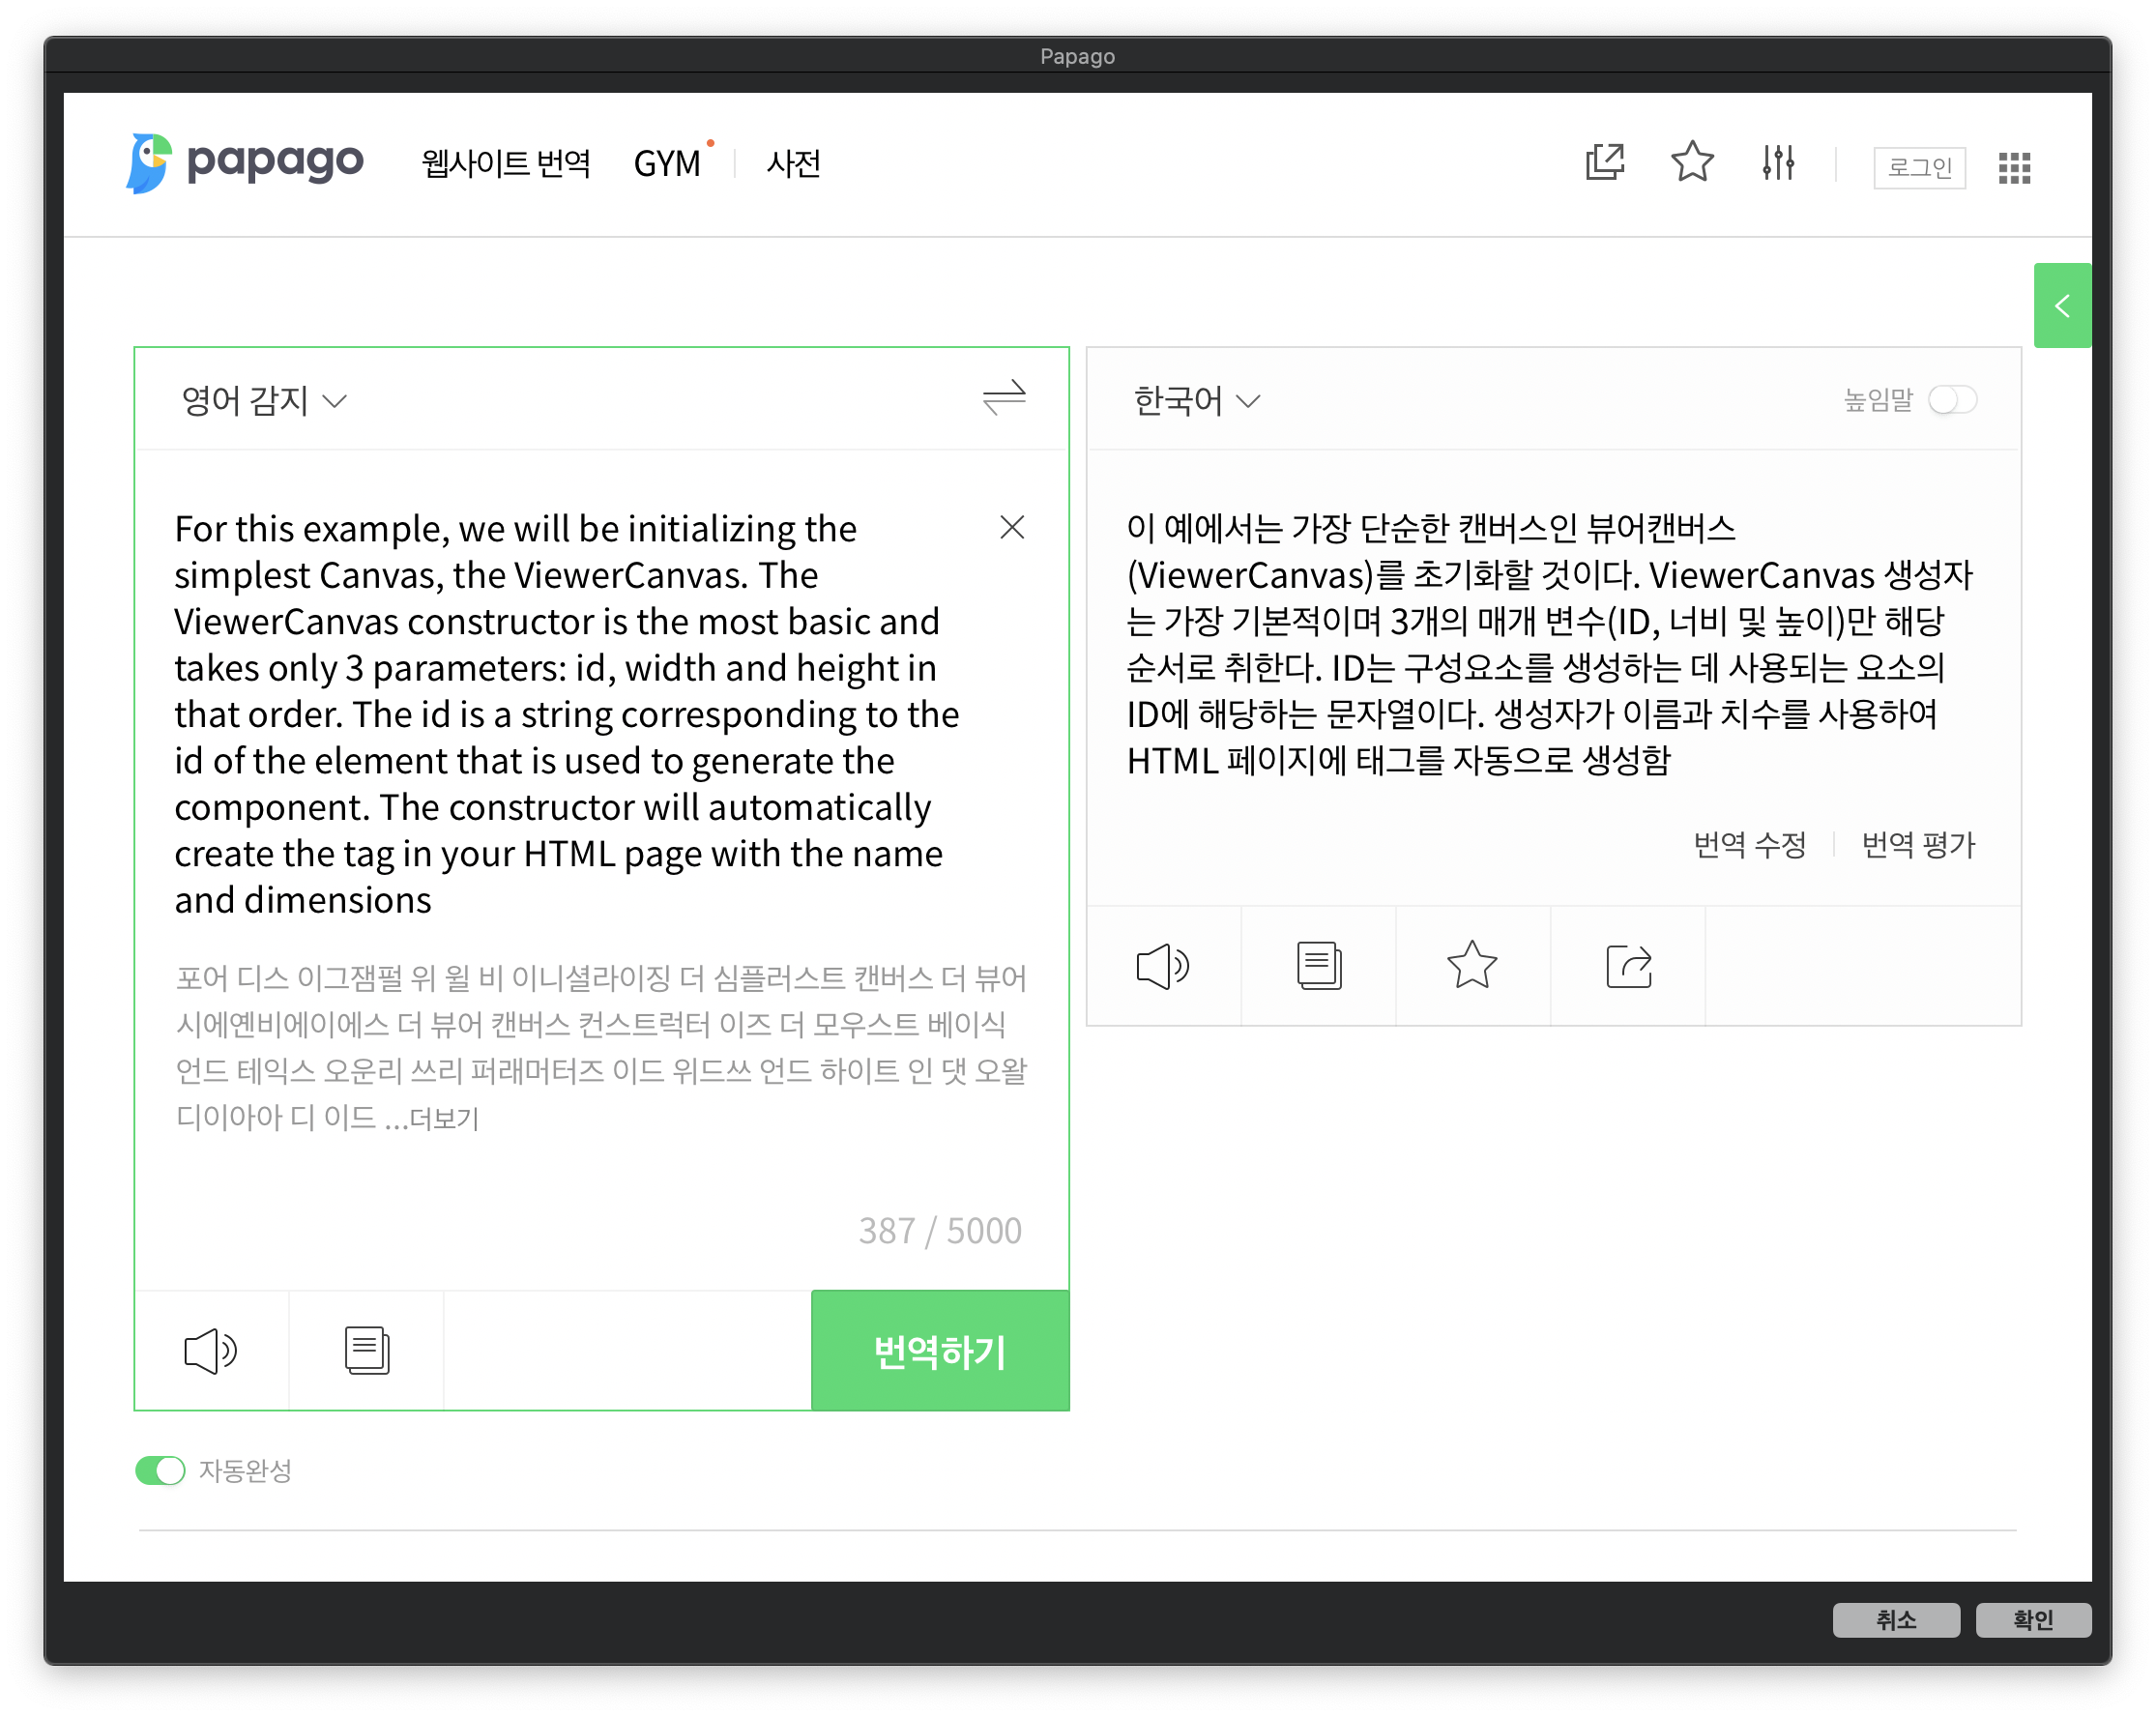Click the open-in-new-window icon in header
The height and width of the screenshot is (1717, 2156).
(1604, 162)
